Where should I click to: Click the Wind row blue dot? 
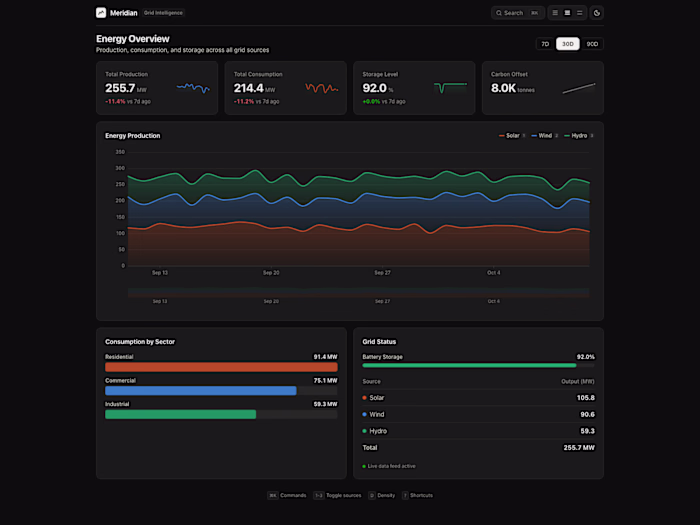pos(364,414)
